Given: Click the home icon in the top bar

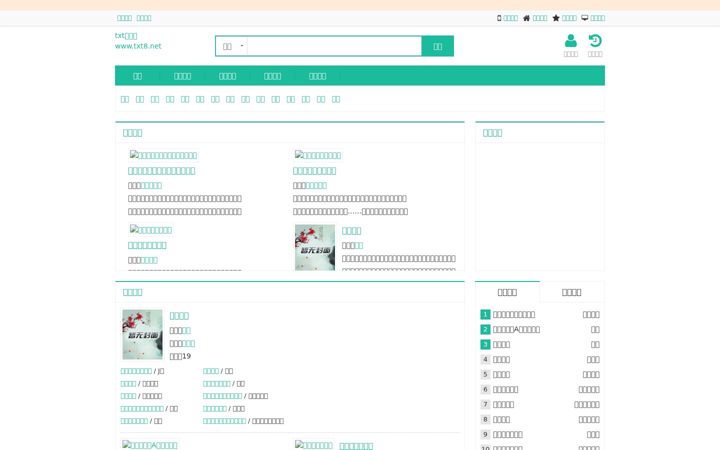Looking at the screenshot, I should click(527, 18).
